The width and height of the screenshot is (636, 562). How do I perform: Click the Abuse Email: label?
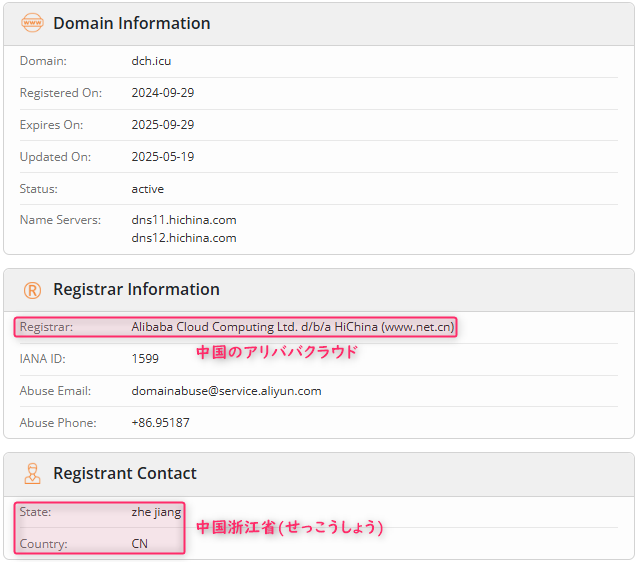[x=56, y=391]
